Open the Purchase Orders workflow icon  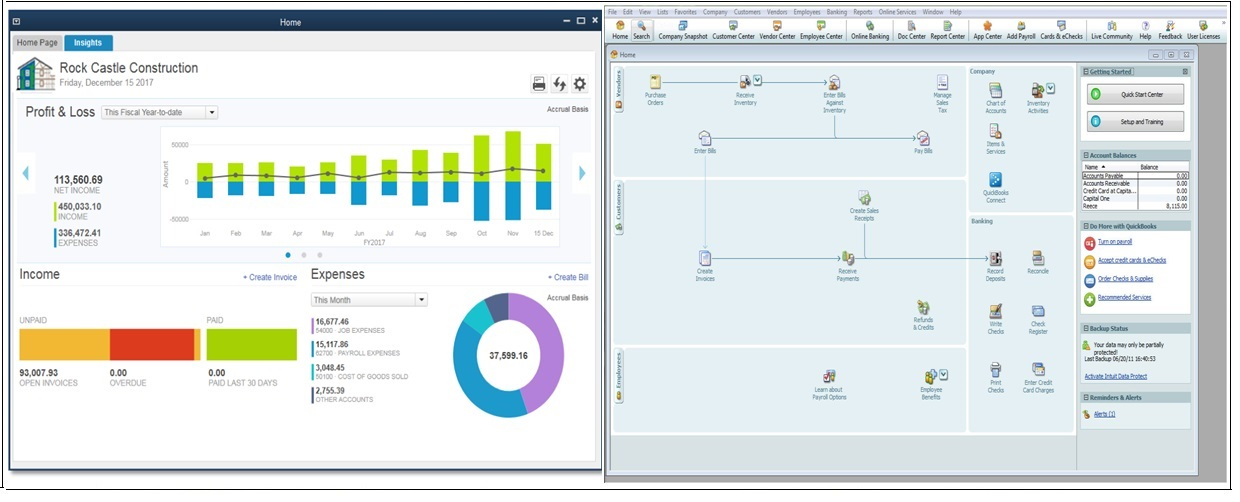pos(655,83)
